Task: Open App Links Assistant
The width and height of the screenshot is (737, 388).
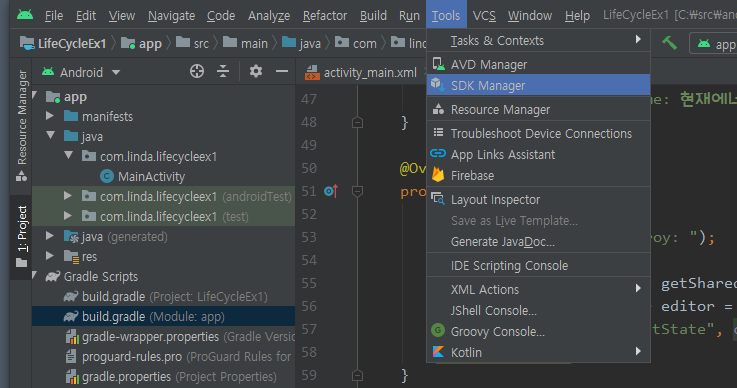Action: coord(538,154)
